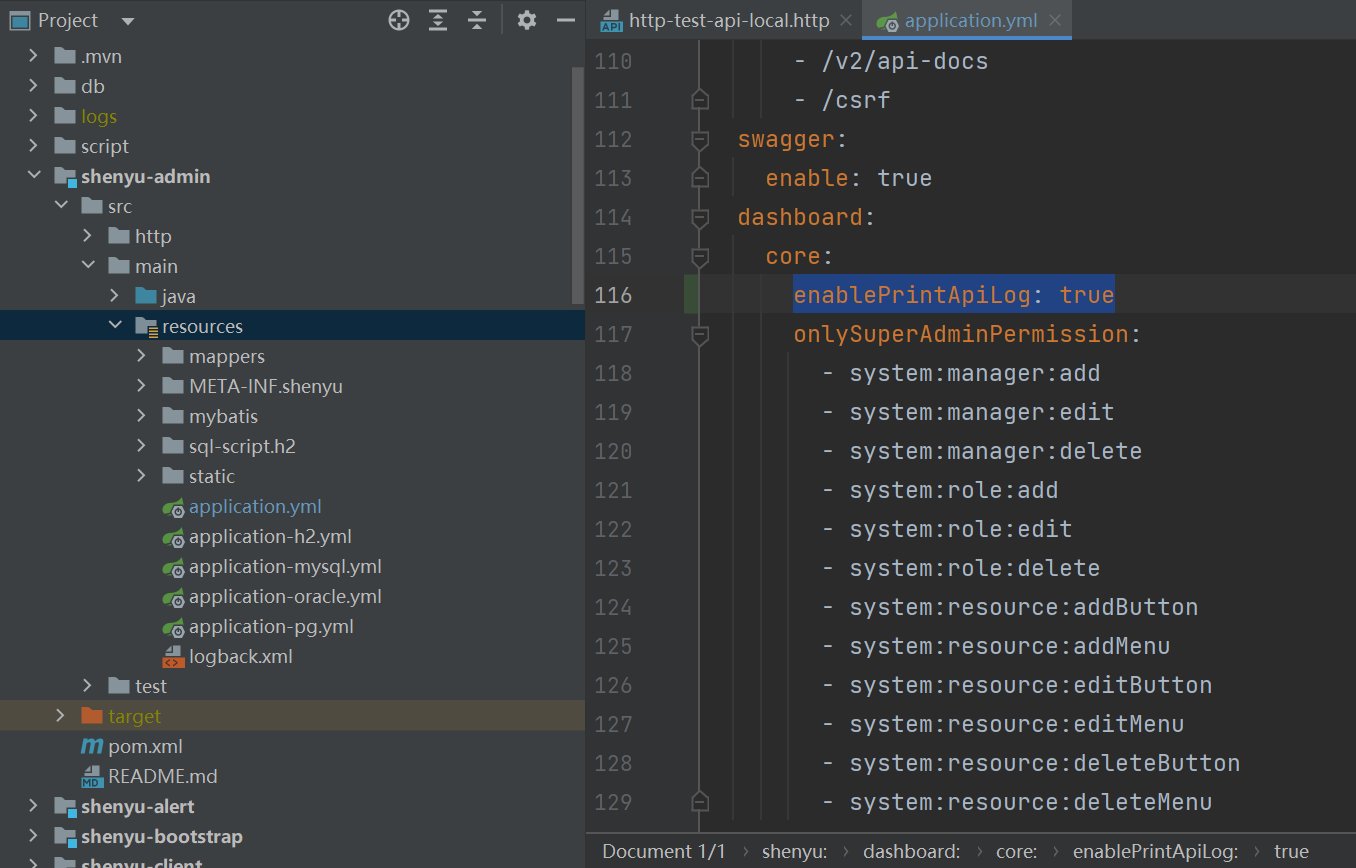The height and width of the screenshot is (868, 1356).
Task: Click the pom.xml Maven file icon
Action: (x=92, y=747)
